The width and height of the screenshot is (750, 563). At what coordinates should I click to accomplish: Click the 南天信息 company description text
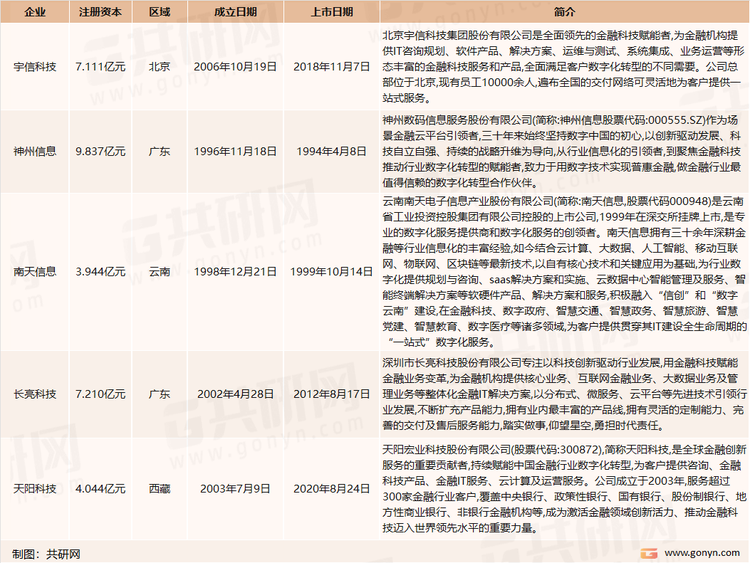coord(563,272)
